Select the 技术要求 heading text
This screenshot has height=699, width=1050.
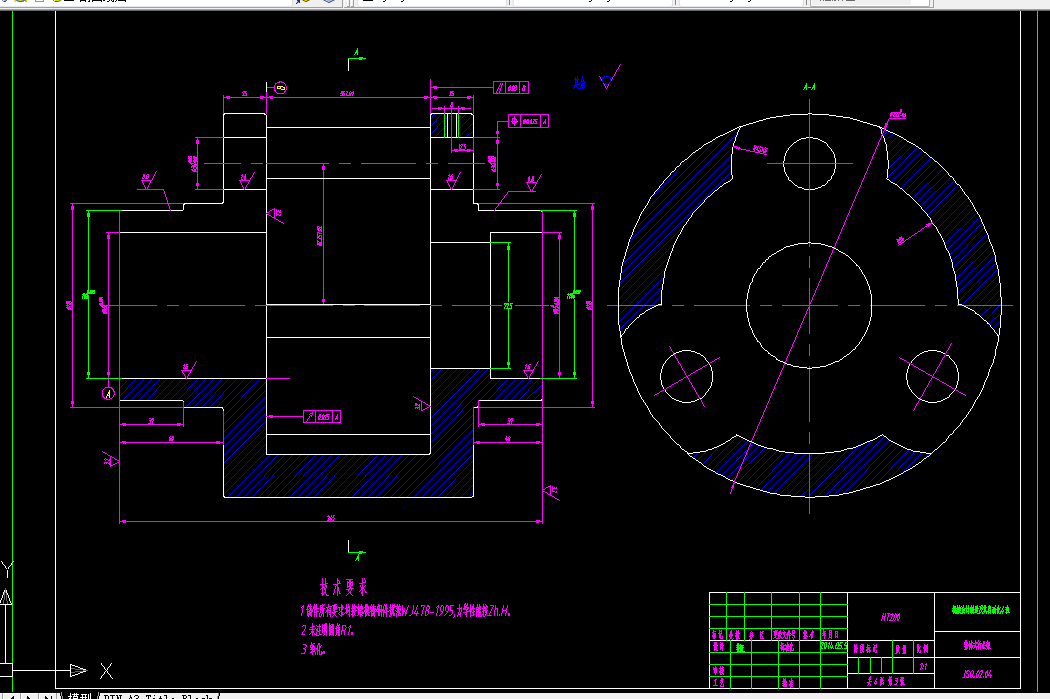coord(344,588)
